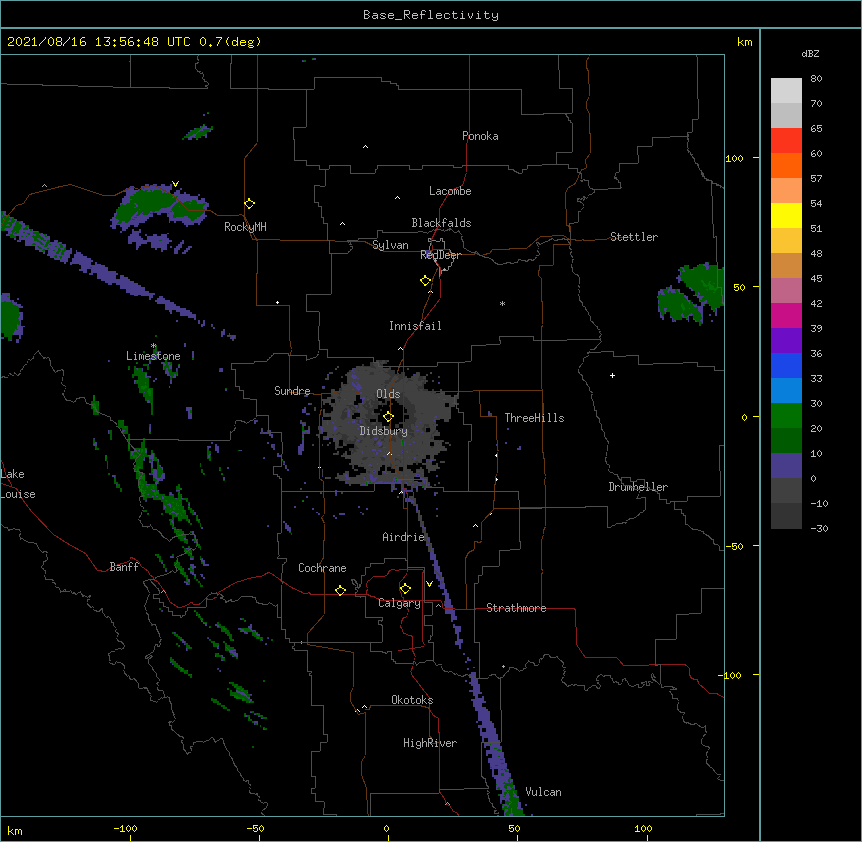
Task: Click yellow v marker east of Calgary
Action: coord(429,584)
